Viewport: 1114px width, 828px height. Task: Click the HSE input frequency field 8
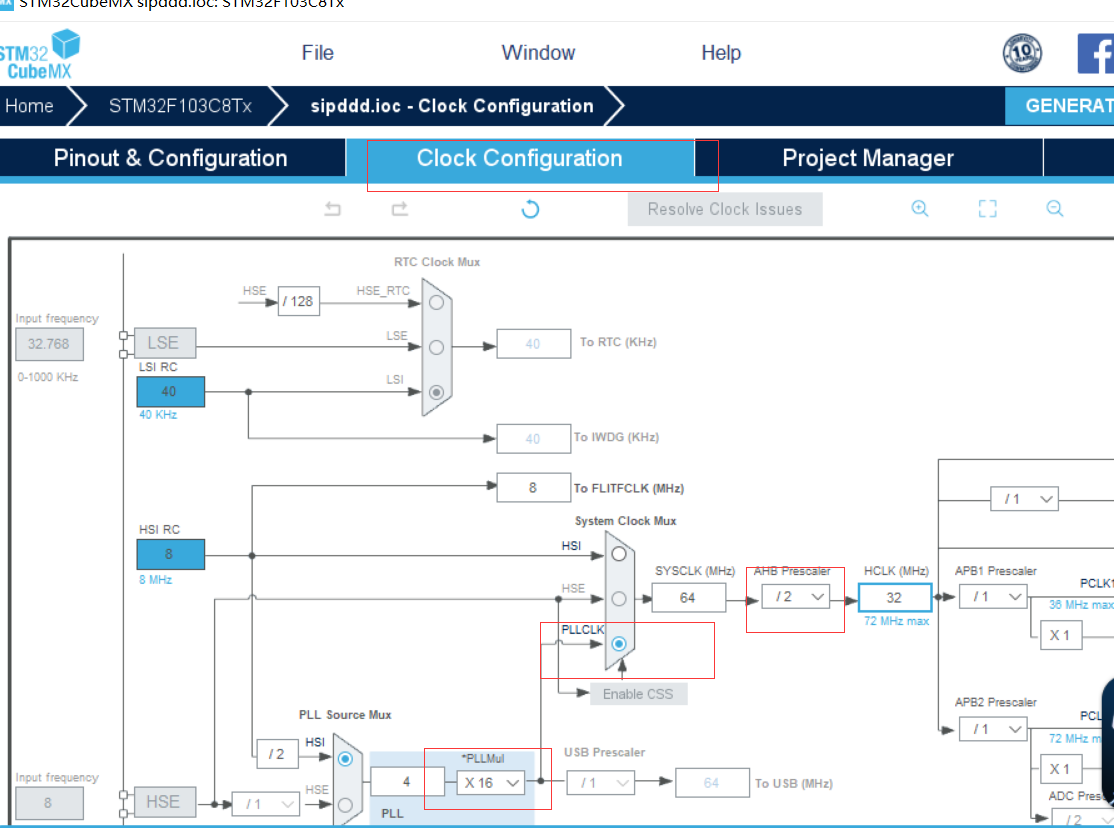(x=49, y=803)
